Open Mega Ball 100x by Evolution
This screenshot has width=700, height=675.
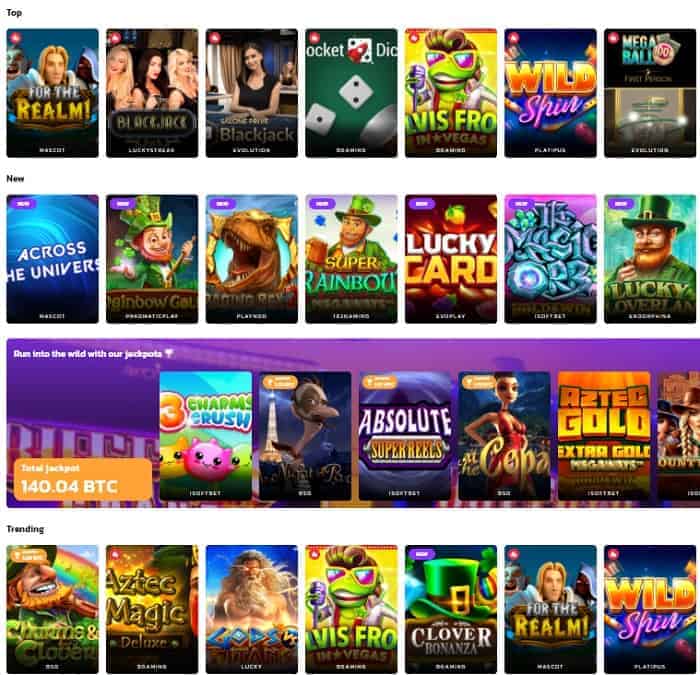(x=650, y=93)
